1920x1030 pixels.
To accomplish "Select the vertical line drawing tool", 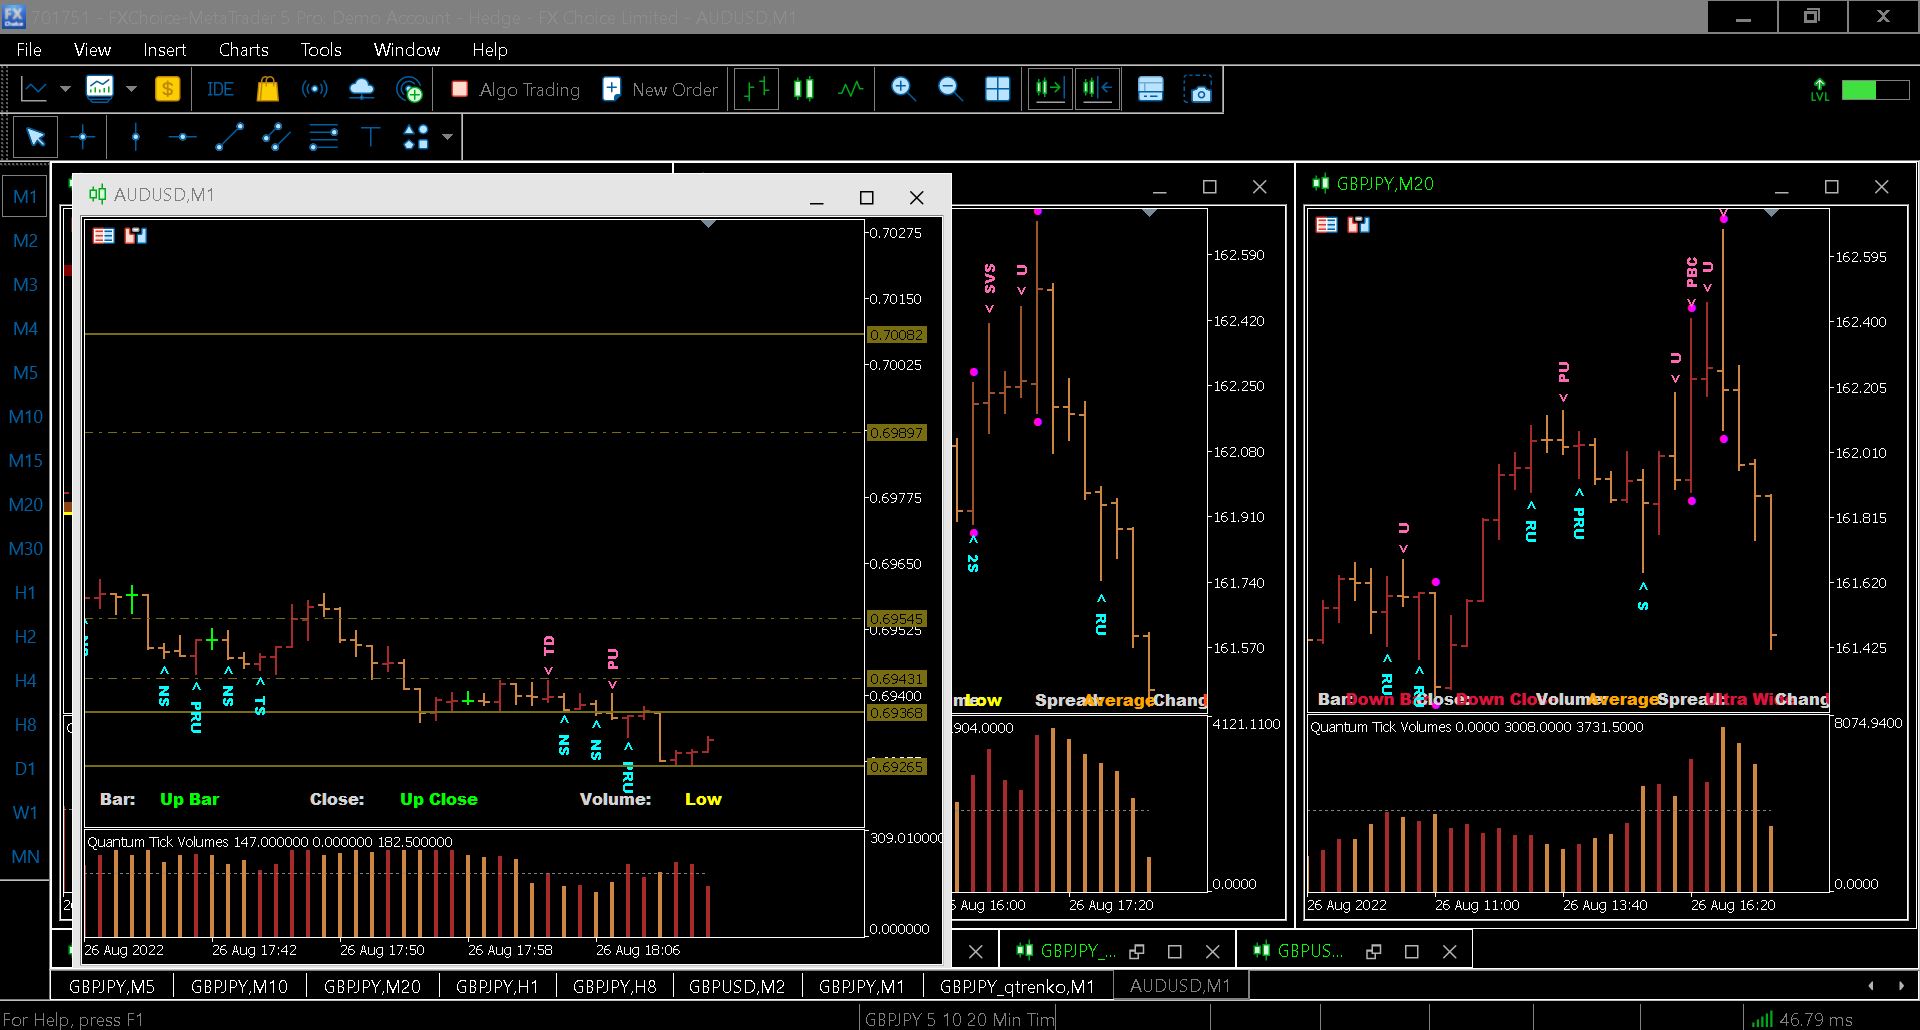I will 136,137.
